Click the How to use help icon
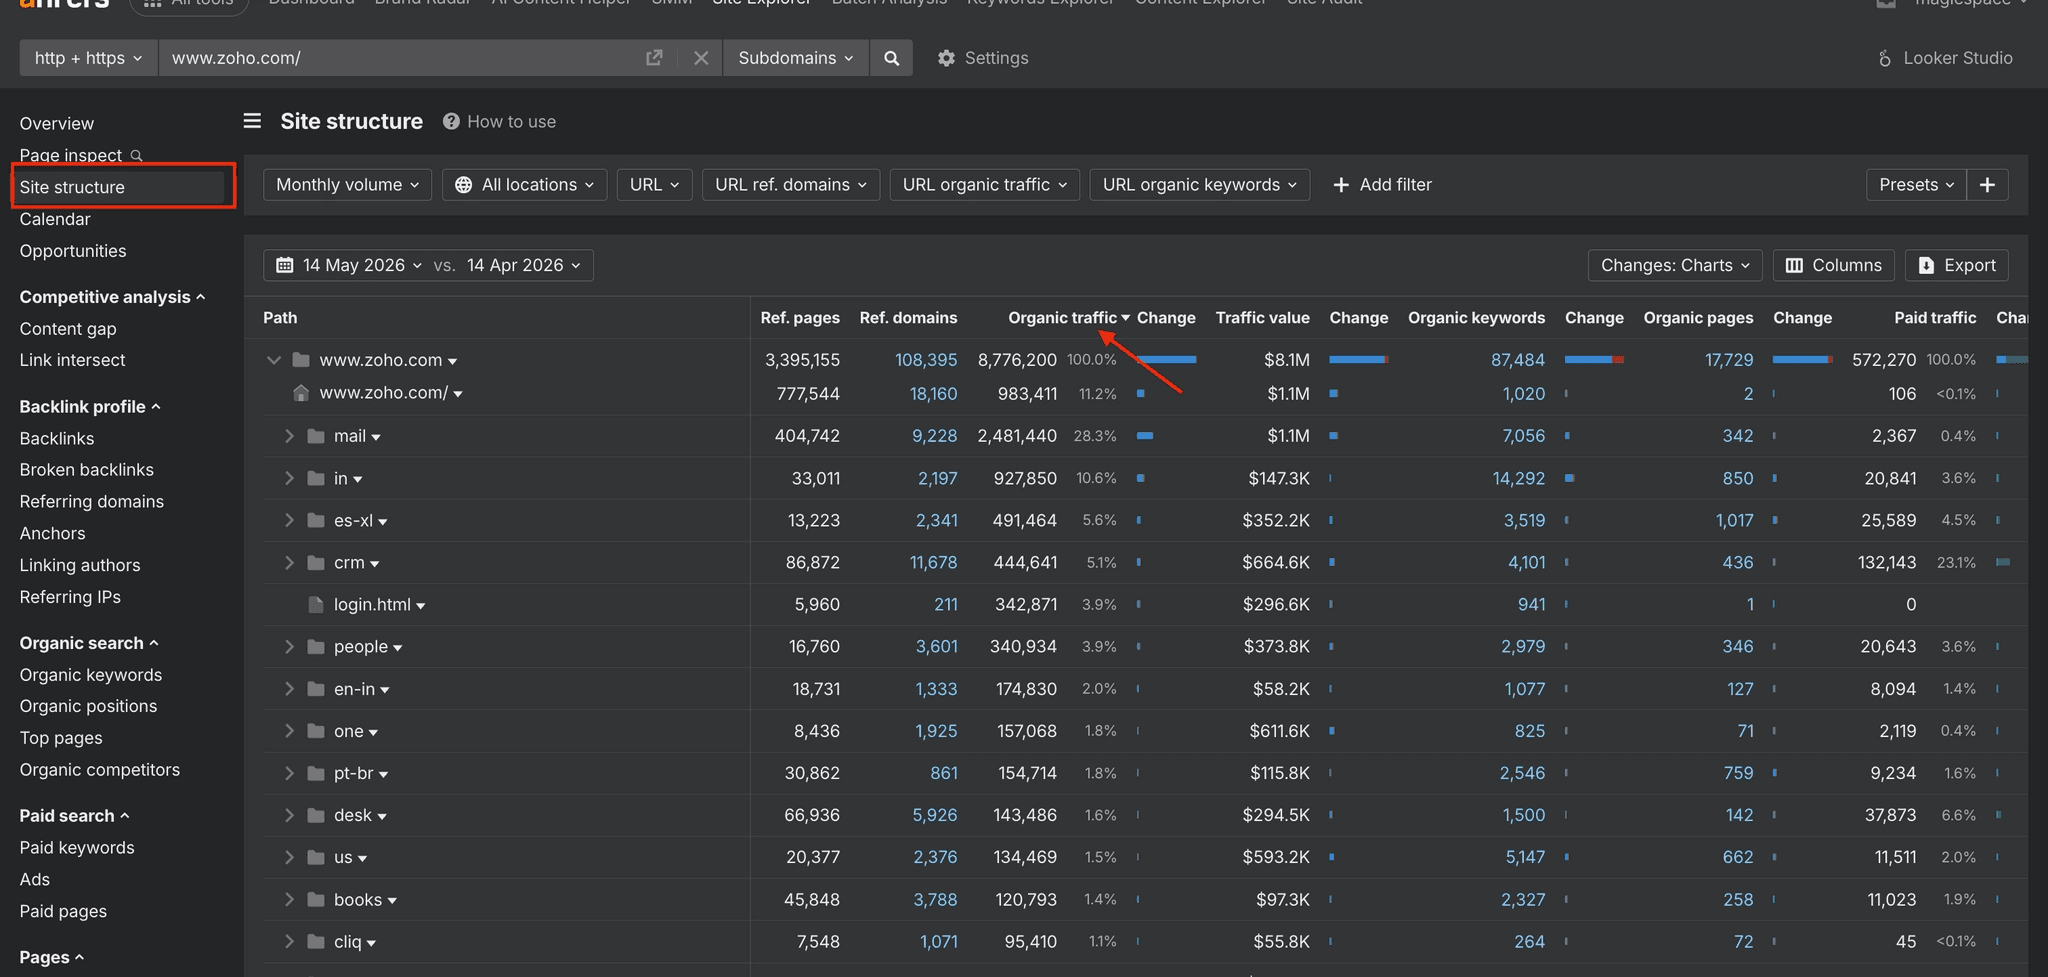Viewport: 2048px width, 977px height. coord(451,121)
